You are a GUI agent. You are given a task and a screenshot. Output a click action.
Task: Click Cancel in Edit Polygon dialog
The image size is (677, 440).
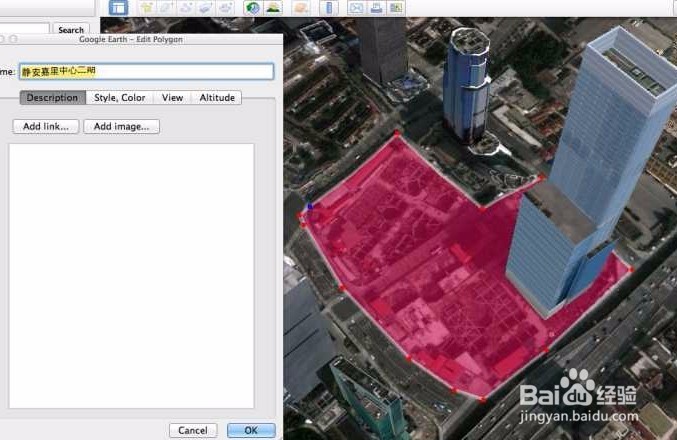[x=193, y=430]
